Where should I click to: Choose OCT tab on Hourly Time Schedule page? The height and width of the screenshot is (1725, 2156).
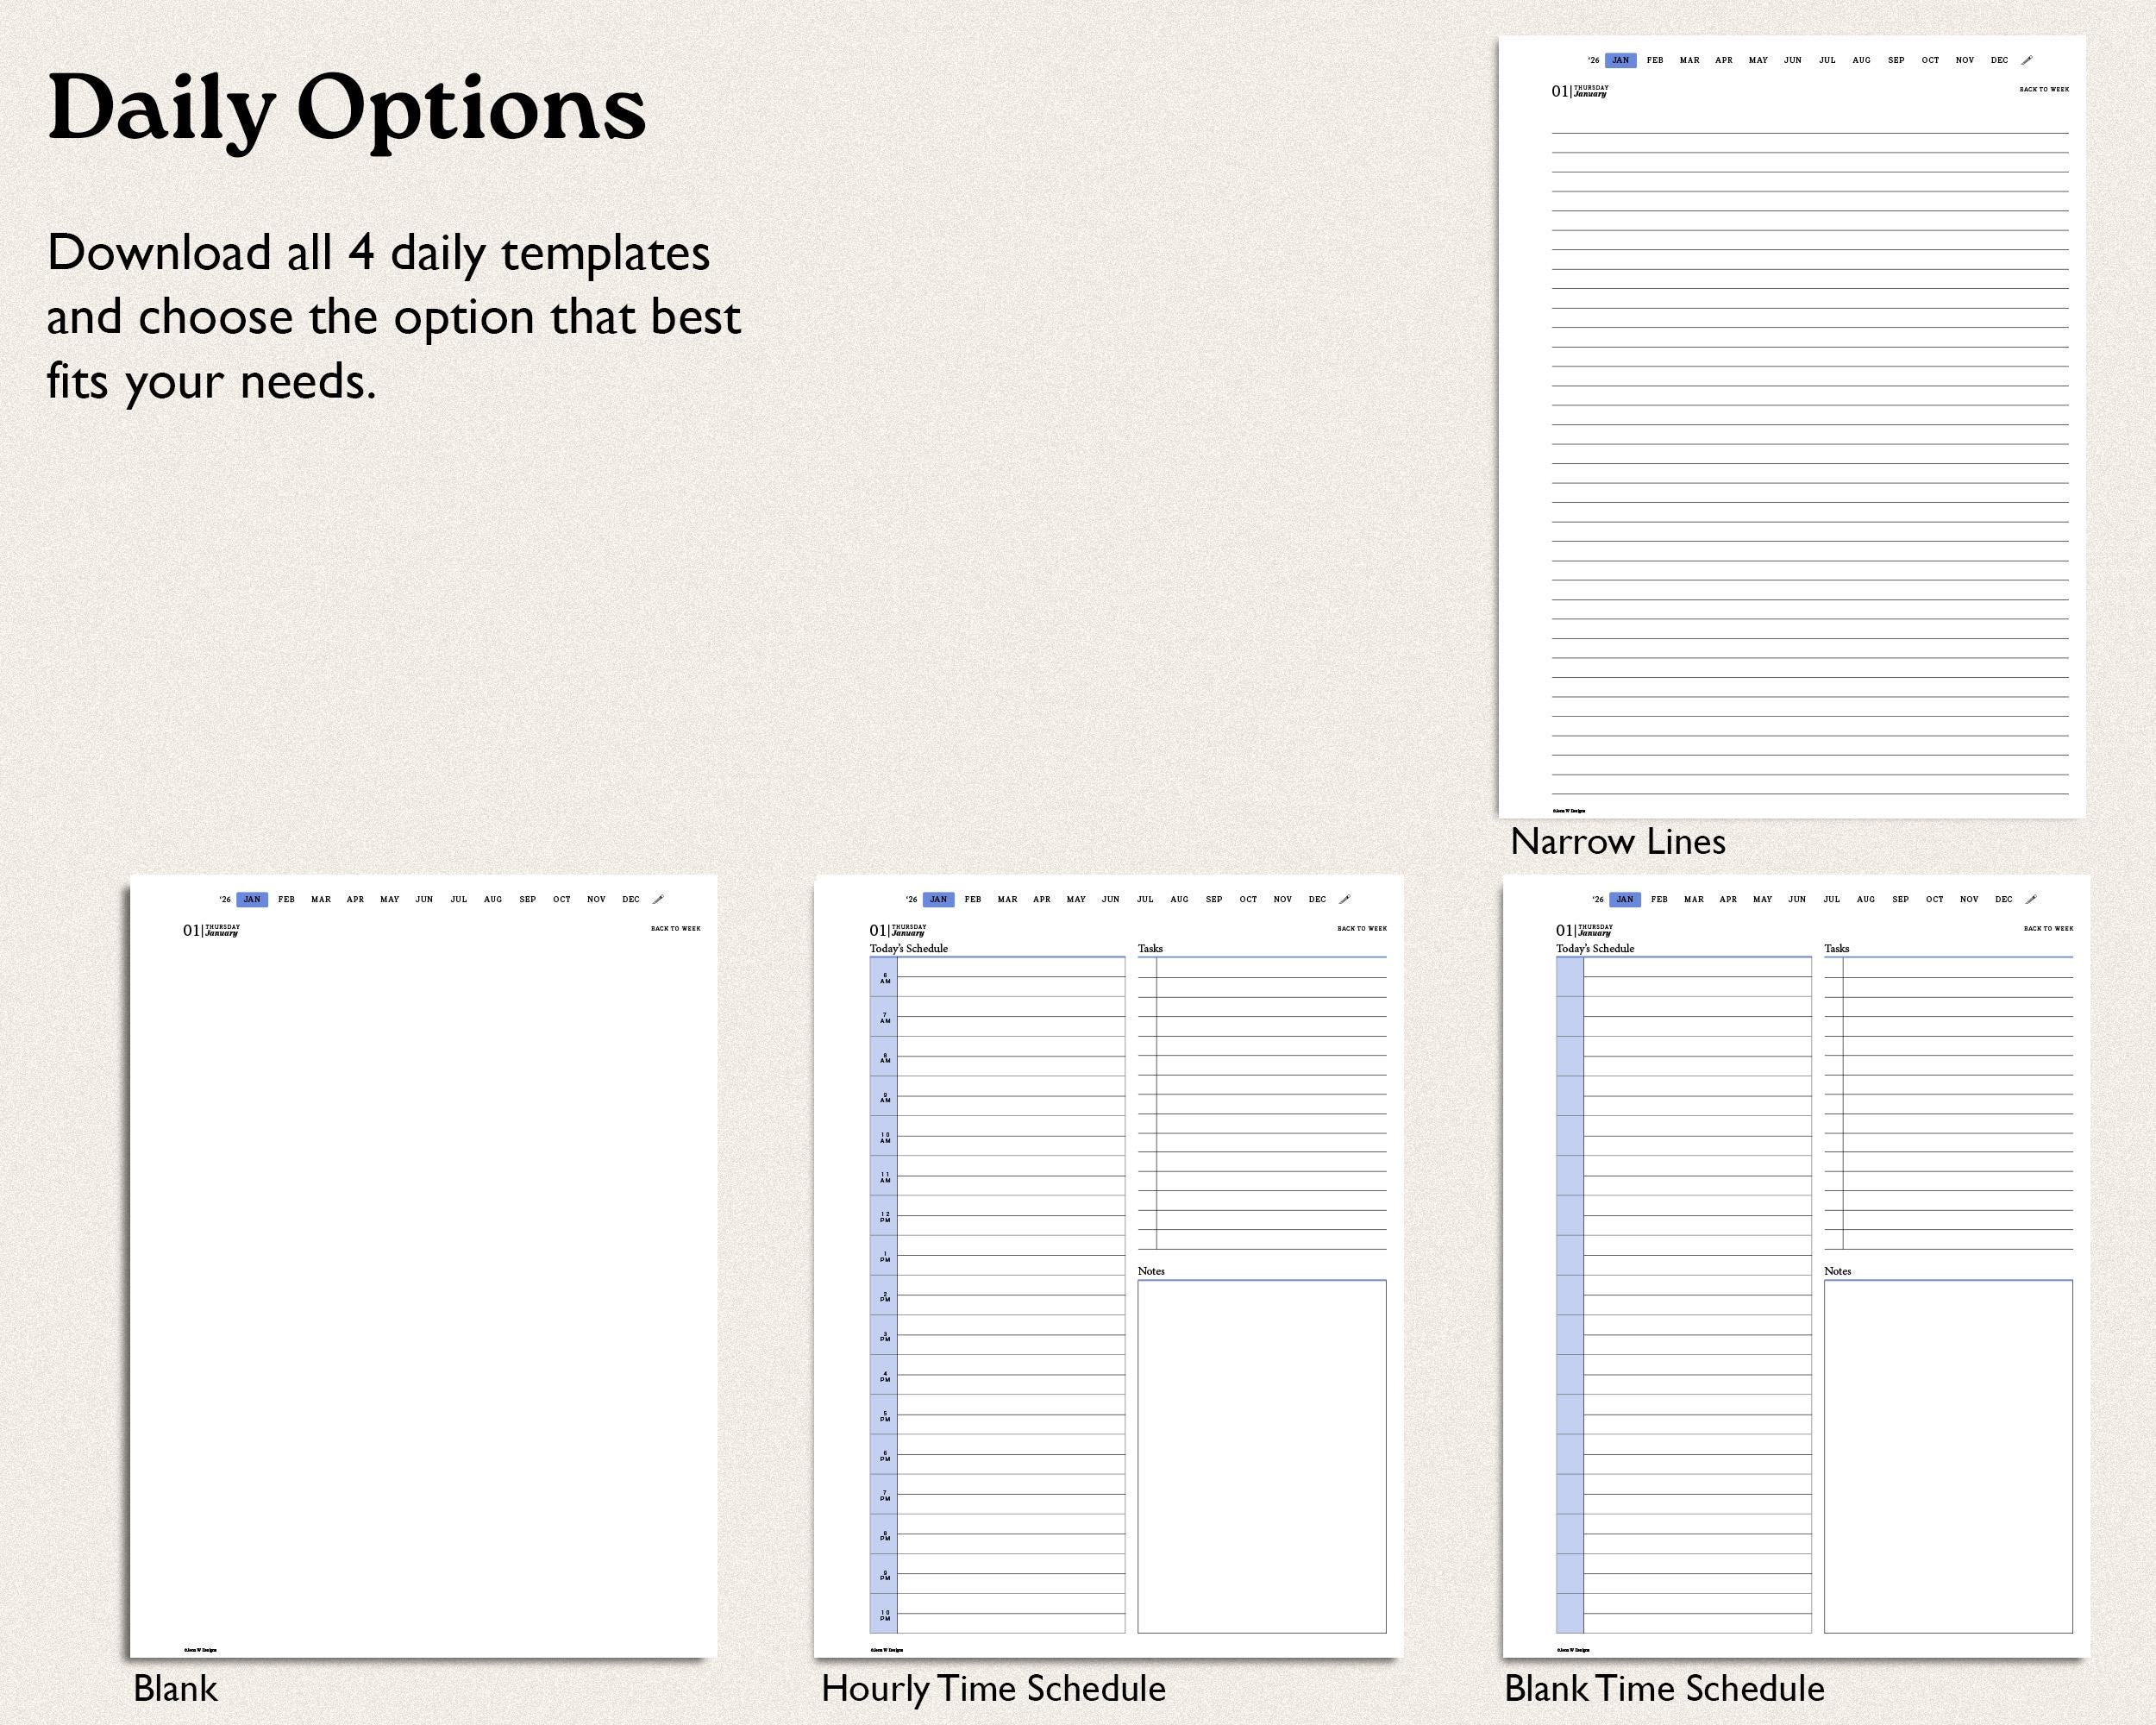[x=1249, y=899]
